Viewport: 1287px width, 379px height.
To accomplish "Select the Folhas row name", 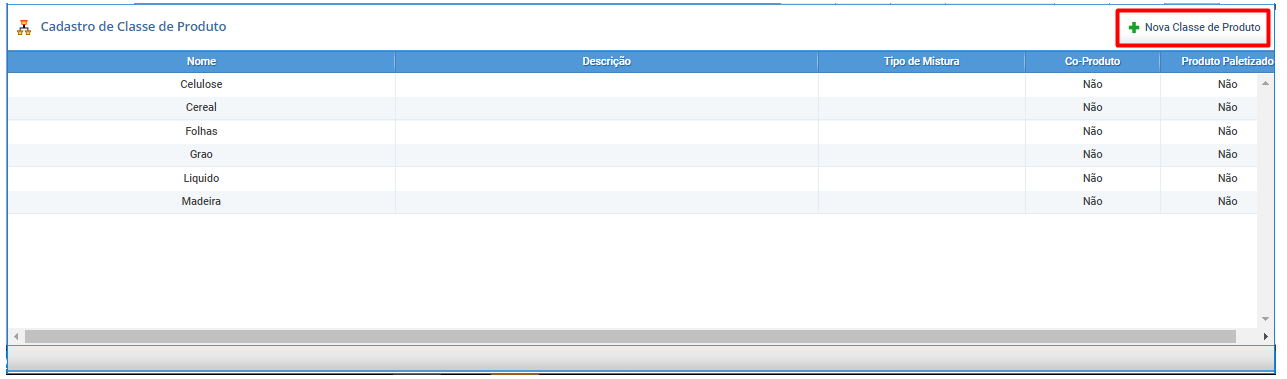I will 201,131.
